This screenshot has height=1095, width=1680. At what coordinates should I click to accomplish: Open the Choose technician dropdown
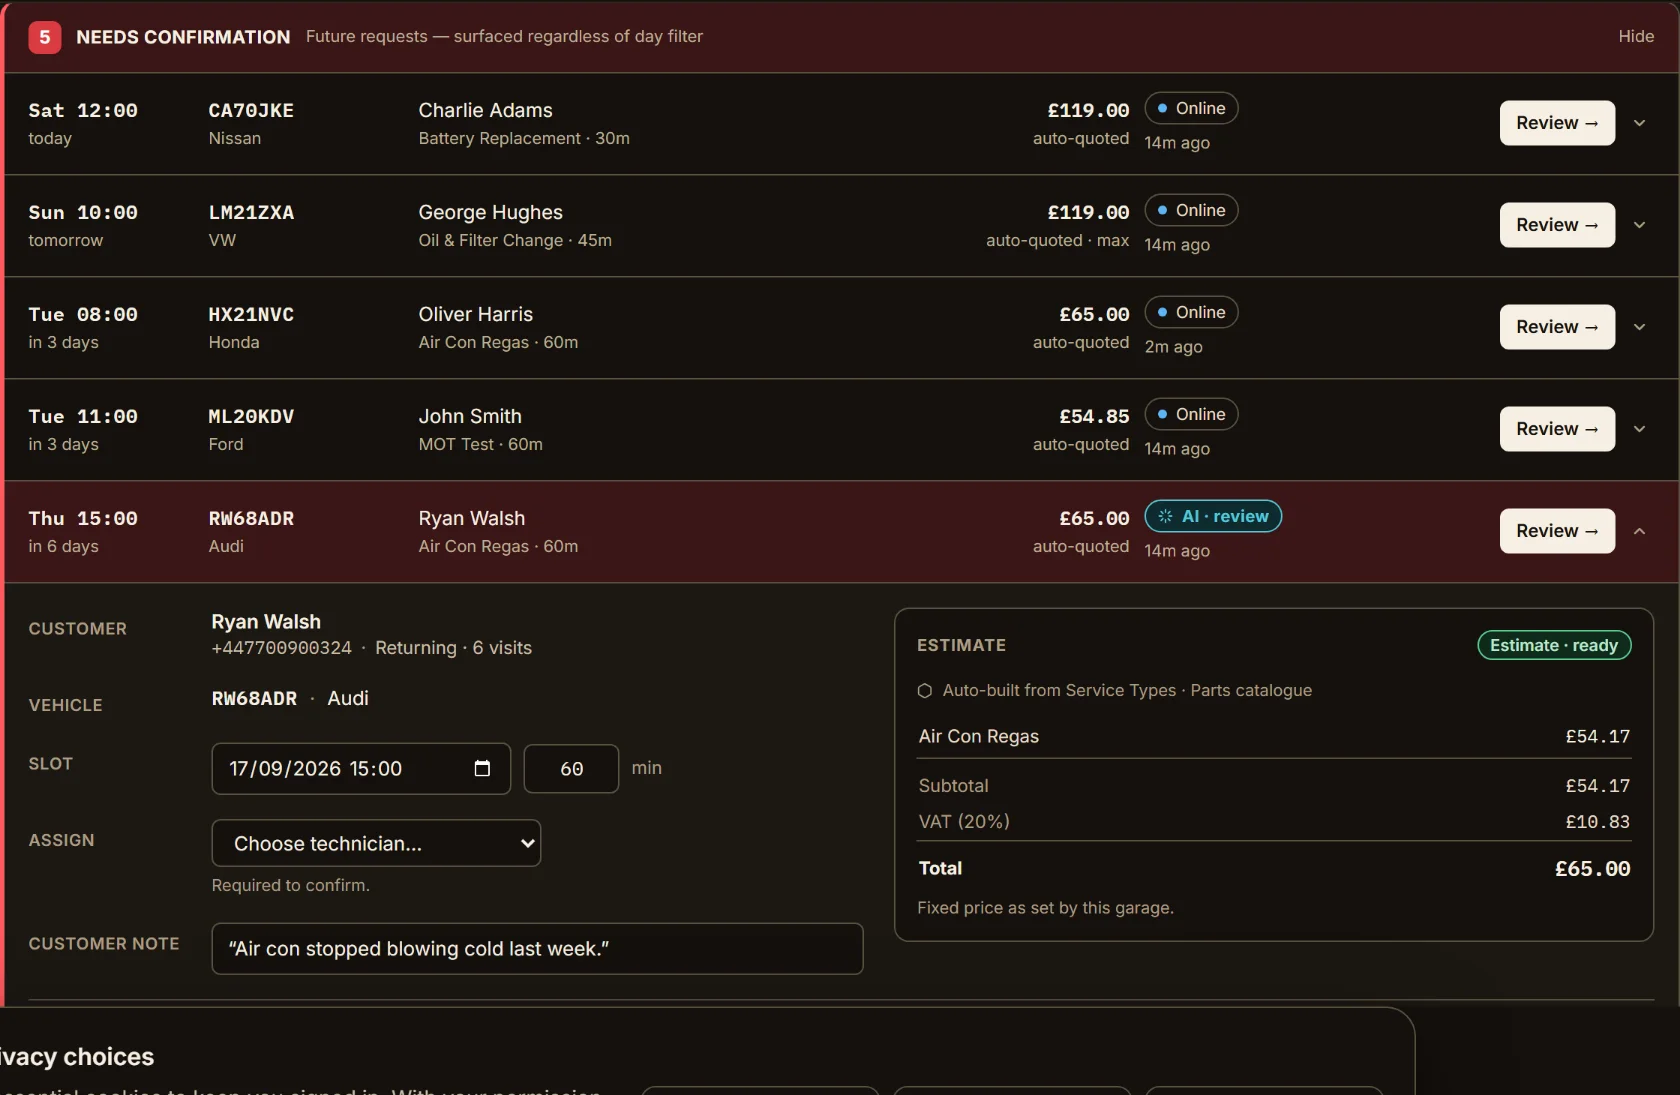click(376, 843)
